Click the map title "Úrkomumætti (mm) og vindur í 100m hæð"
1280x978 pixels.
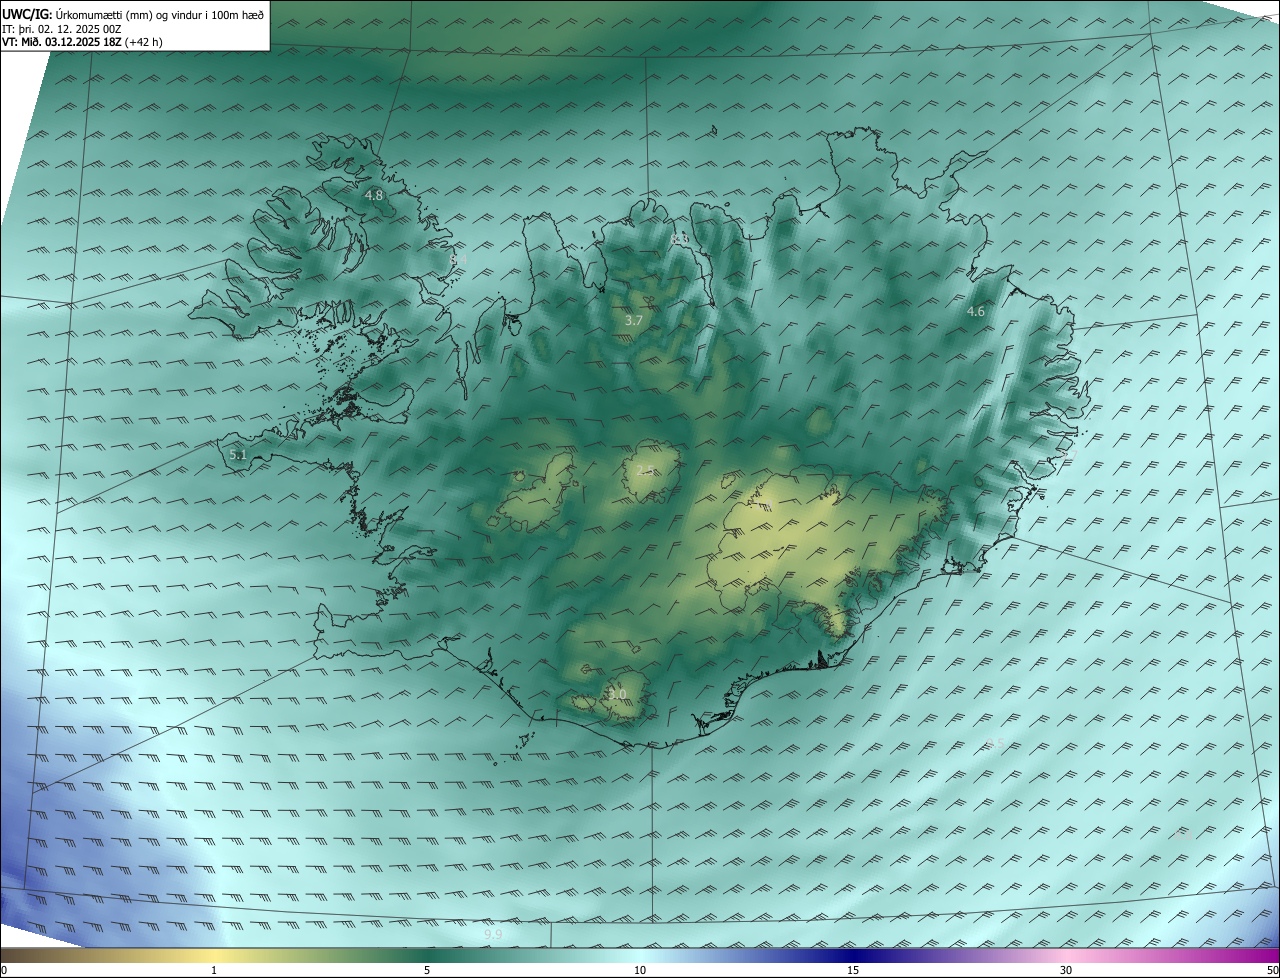click(160, 14)
